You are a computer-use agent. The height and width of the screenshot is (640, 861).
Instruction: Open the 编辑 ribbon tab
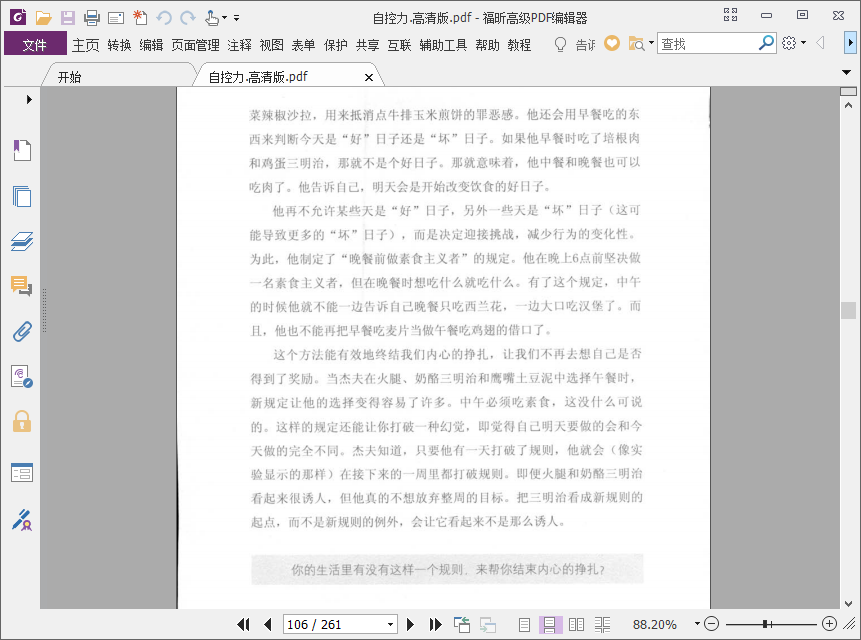(151, 45)
